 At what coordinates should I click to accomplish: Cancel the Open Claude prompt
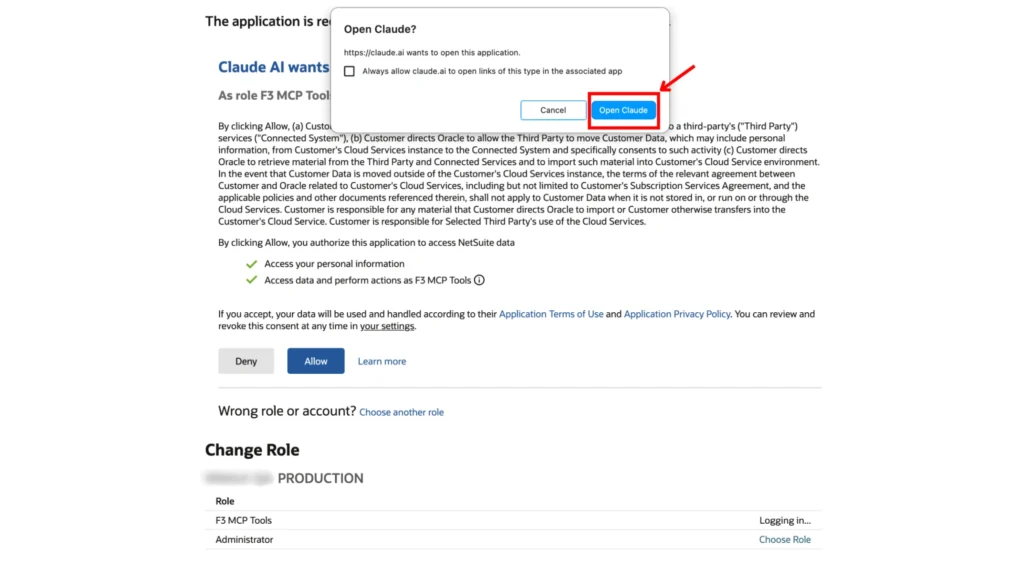pos(553,110)
